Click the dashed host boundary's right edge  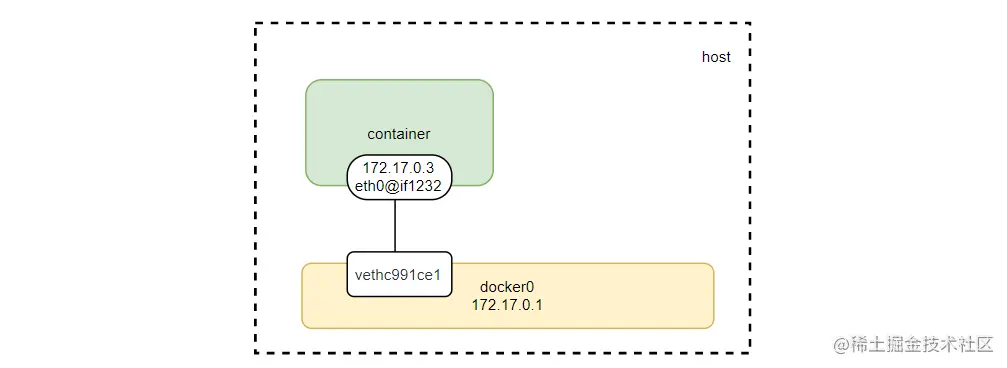click(749, 188)
